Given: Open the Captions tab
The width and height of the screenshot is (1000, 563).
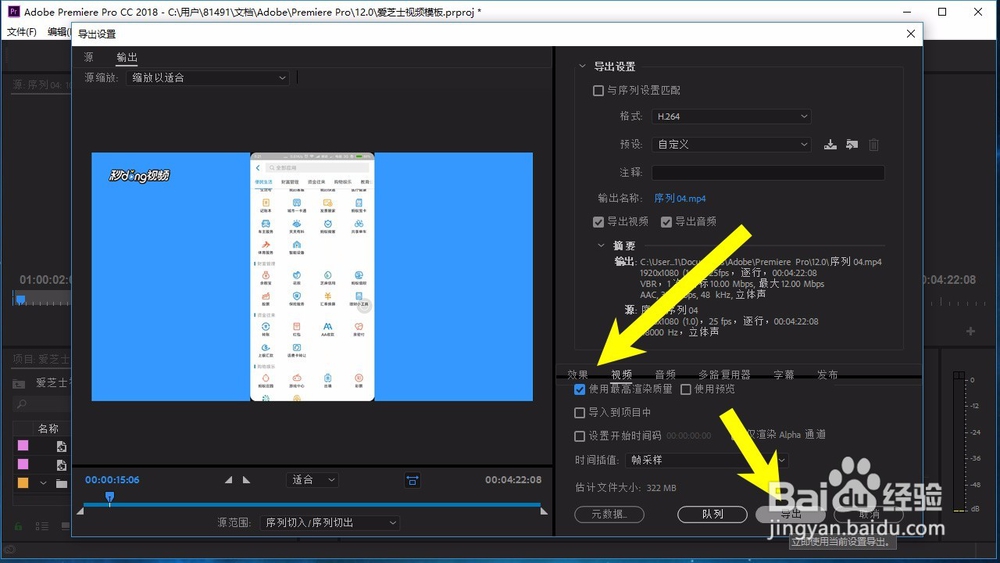Looking at the screenshot, I should tap(784, 374).
